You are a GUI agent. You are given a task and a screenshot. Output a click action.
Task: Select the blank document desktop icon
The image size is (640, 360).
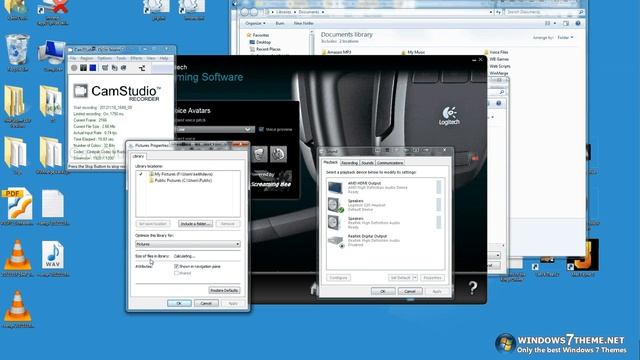click(x=53, y=207)
